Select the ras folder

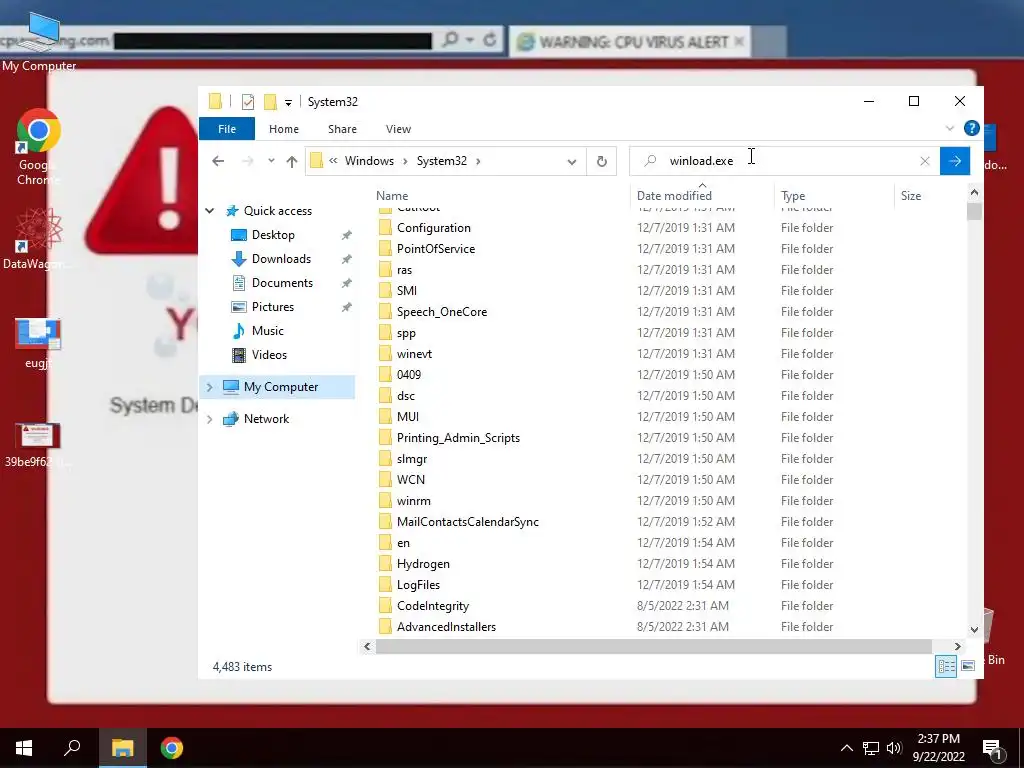[404, 270]
